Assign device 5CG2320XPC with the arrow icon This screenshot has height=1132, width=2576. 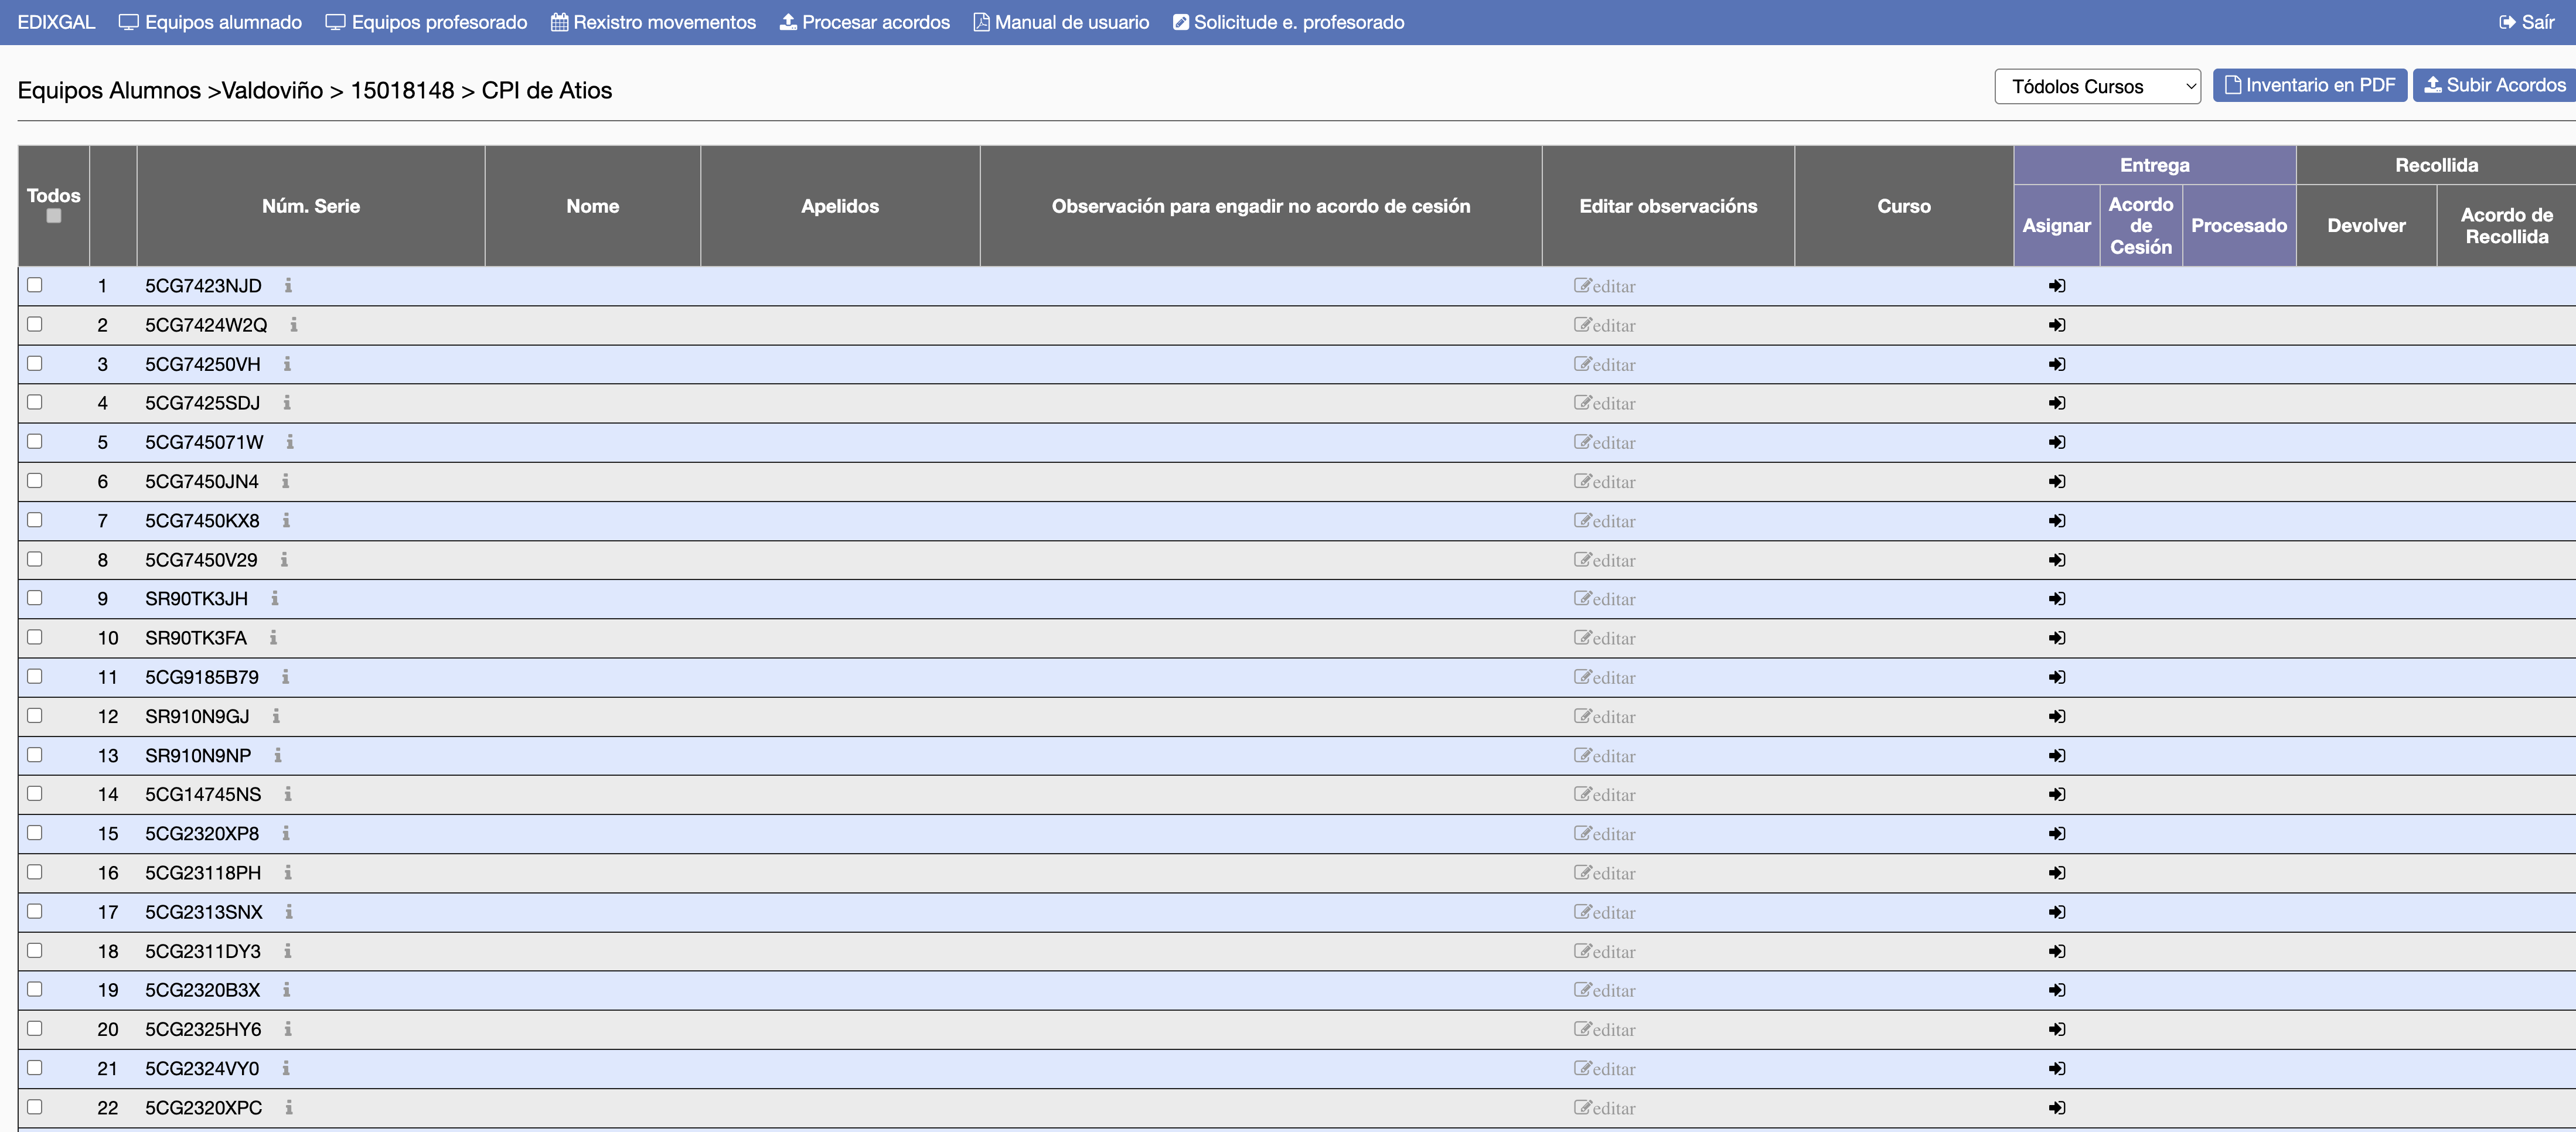coord(2056,1107)
